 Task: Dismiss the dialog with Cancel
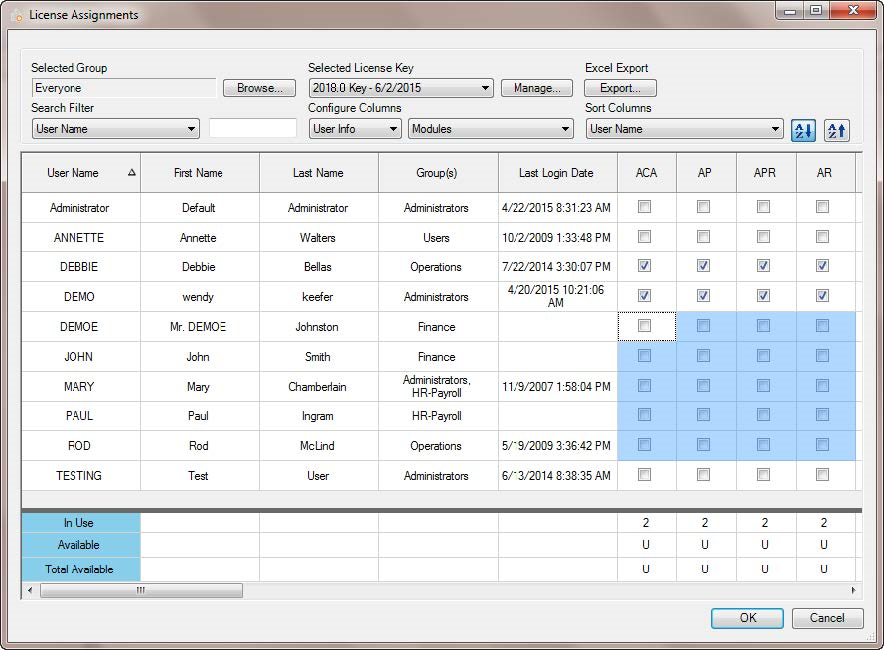(x=827, y=618)
